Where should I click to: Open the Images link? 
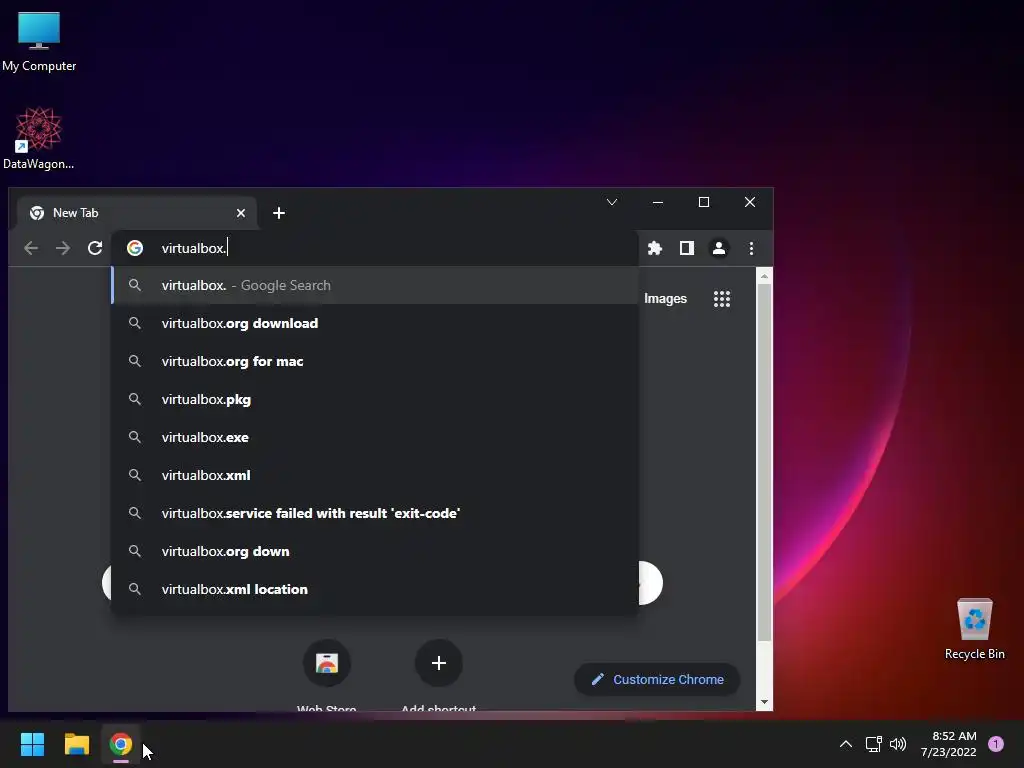click(665, 298)
